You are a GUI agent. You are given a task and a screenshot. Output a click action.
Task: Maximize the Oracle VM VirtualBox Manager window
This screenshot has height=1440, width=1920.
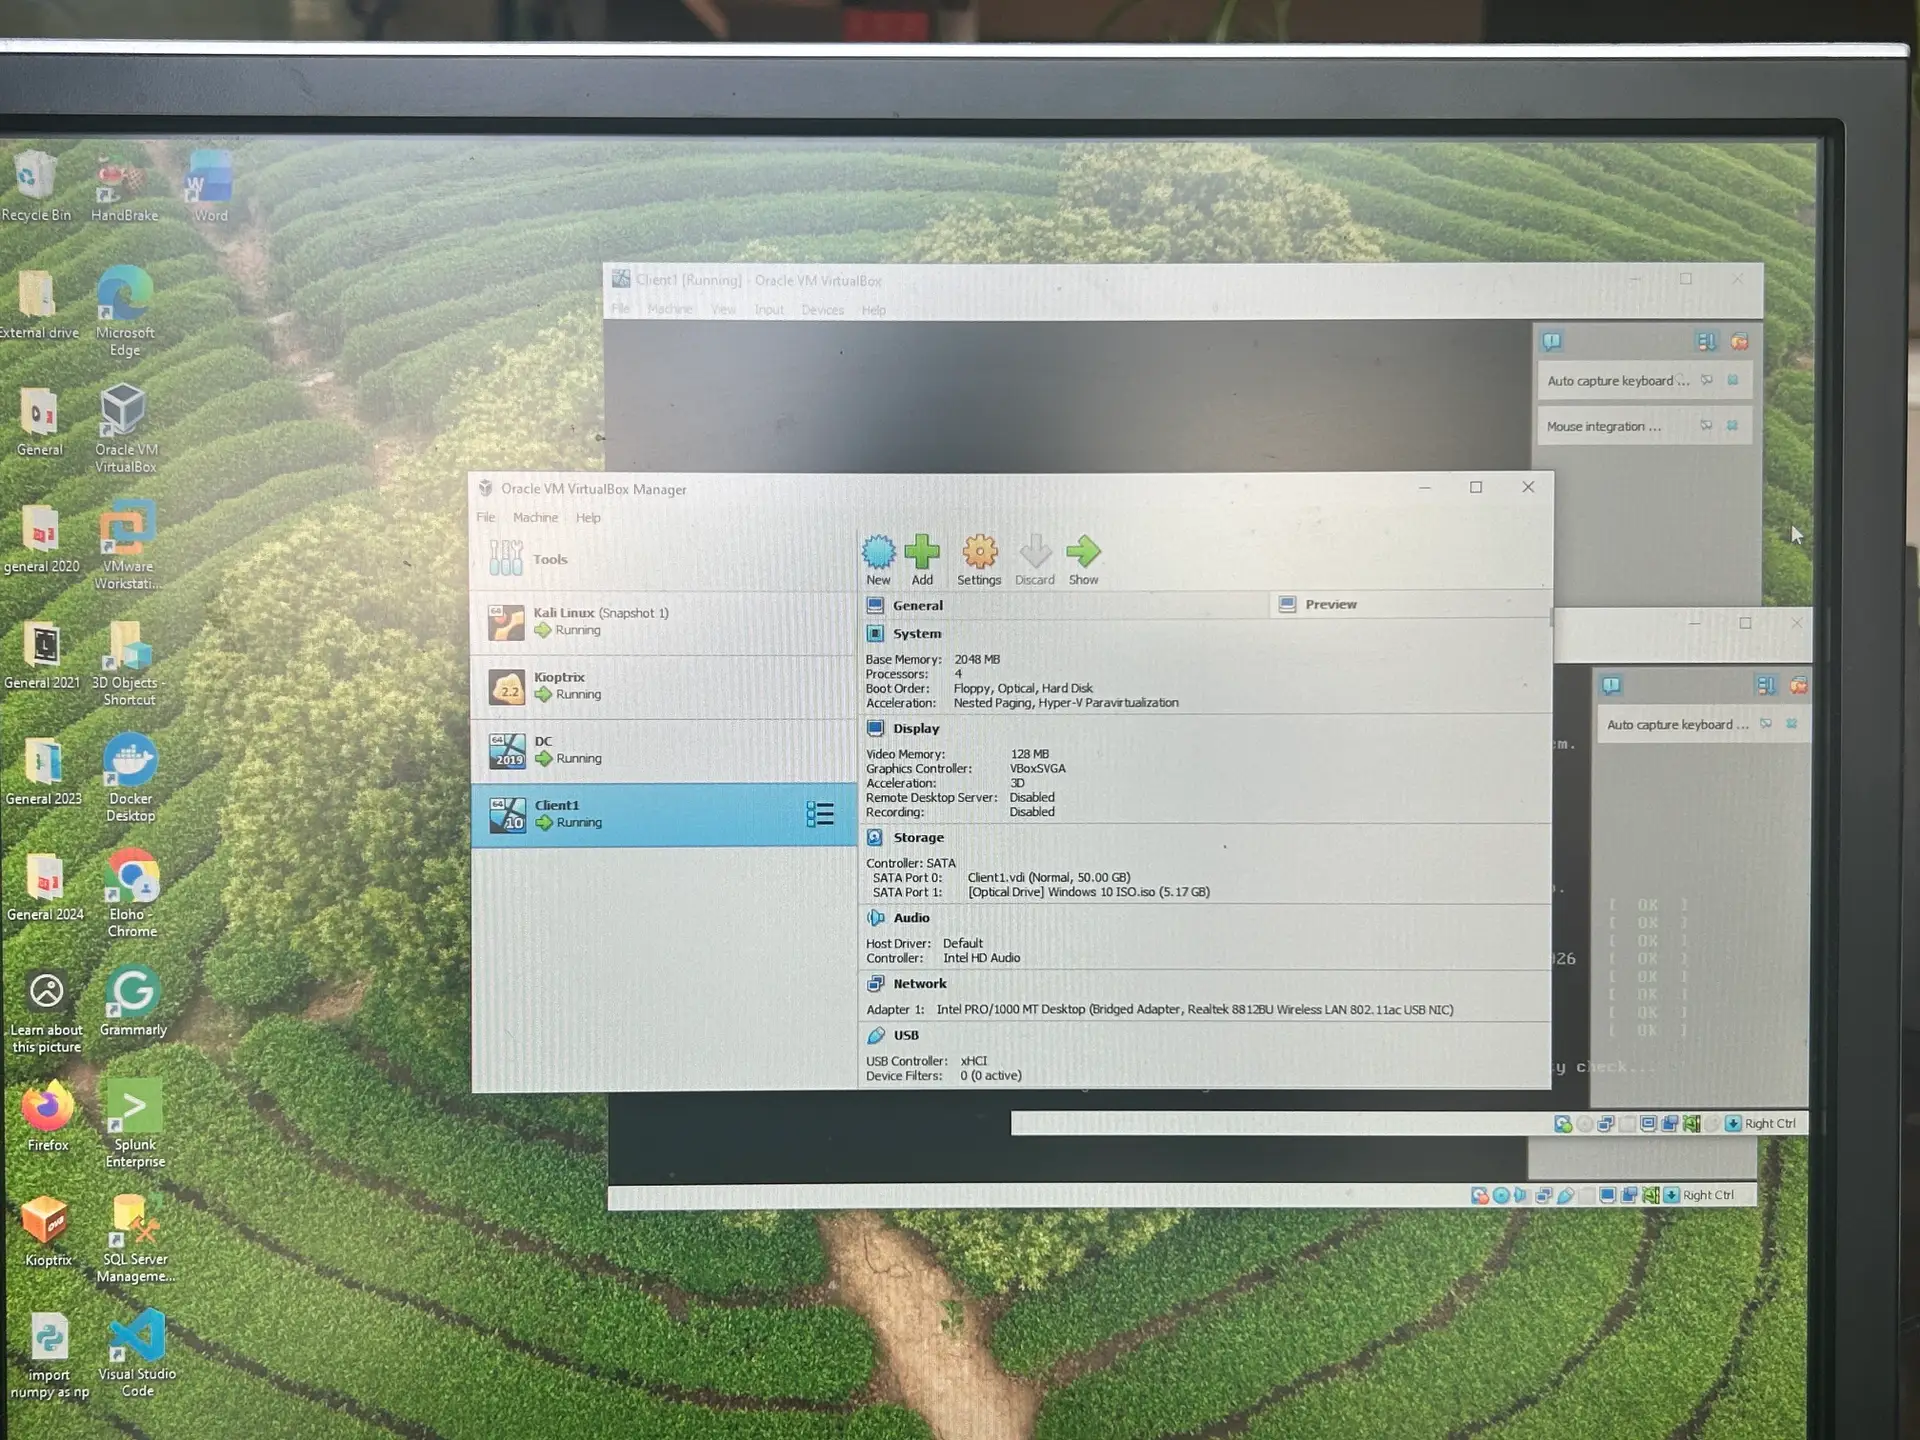(x=1475, y=487)
